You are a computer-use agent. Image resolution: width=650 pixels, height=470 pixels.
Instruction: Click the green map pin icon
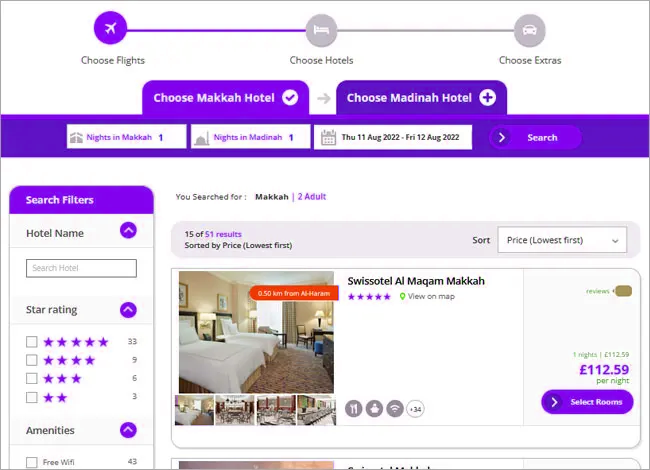402,296
